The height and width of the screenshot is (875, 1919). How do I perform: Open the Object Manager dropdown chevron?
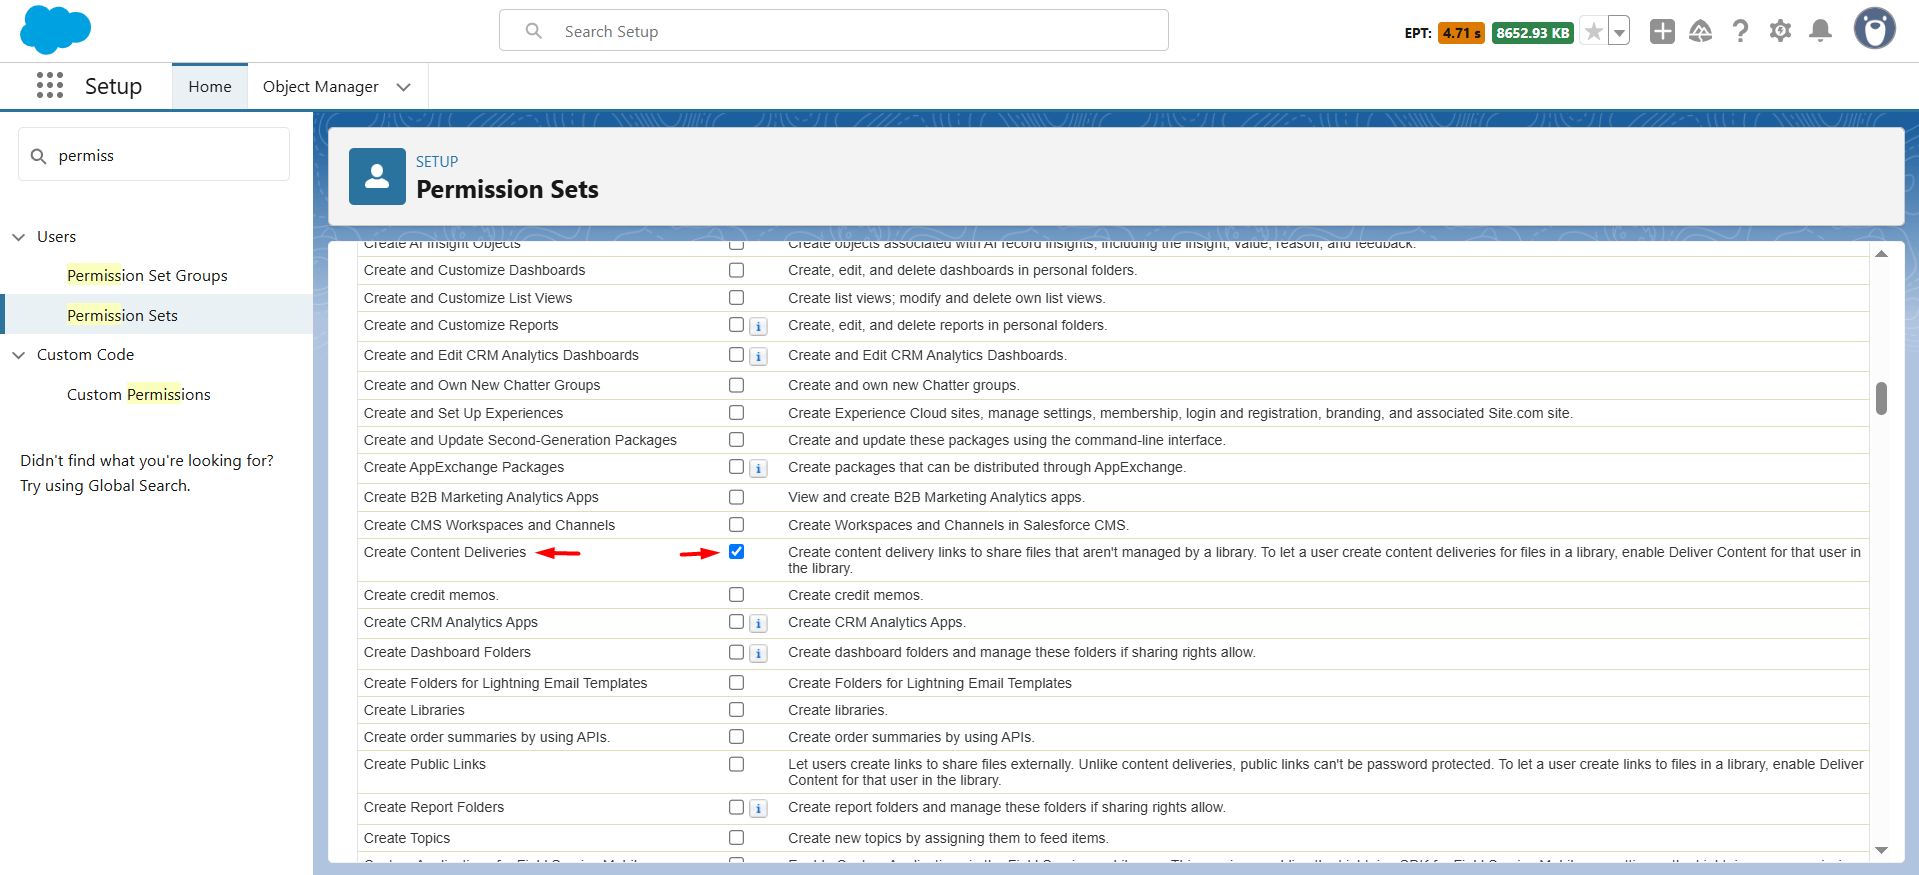click(x=404, y=87)
